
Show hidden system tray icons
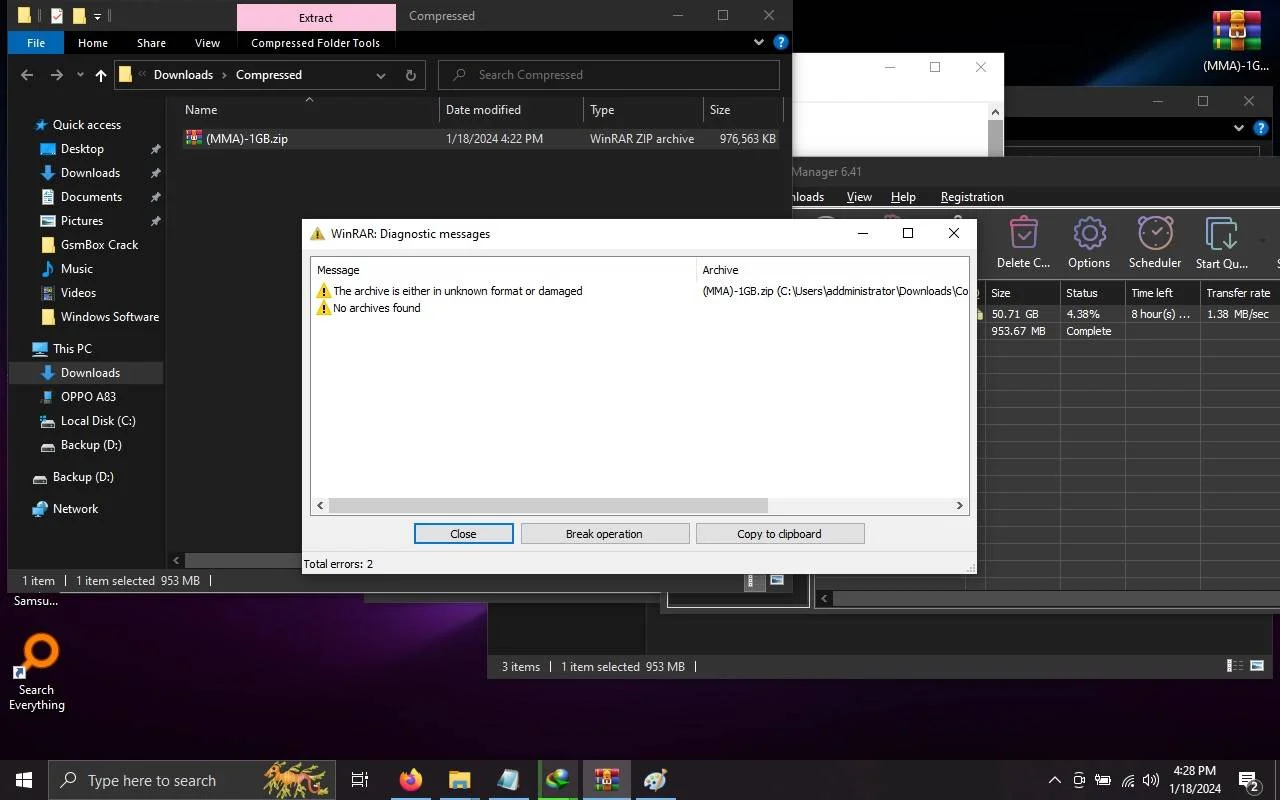(x=1054, y=780)
